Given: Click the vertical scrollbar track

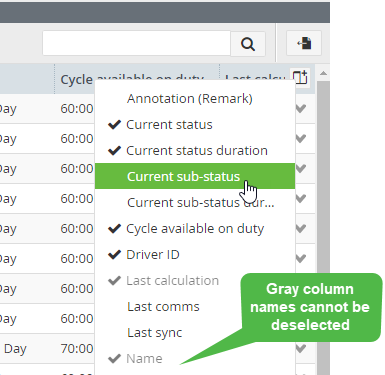Looking at the screenshot, I should pos(323,227).
